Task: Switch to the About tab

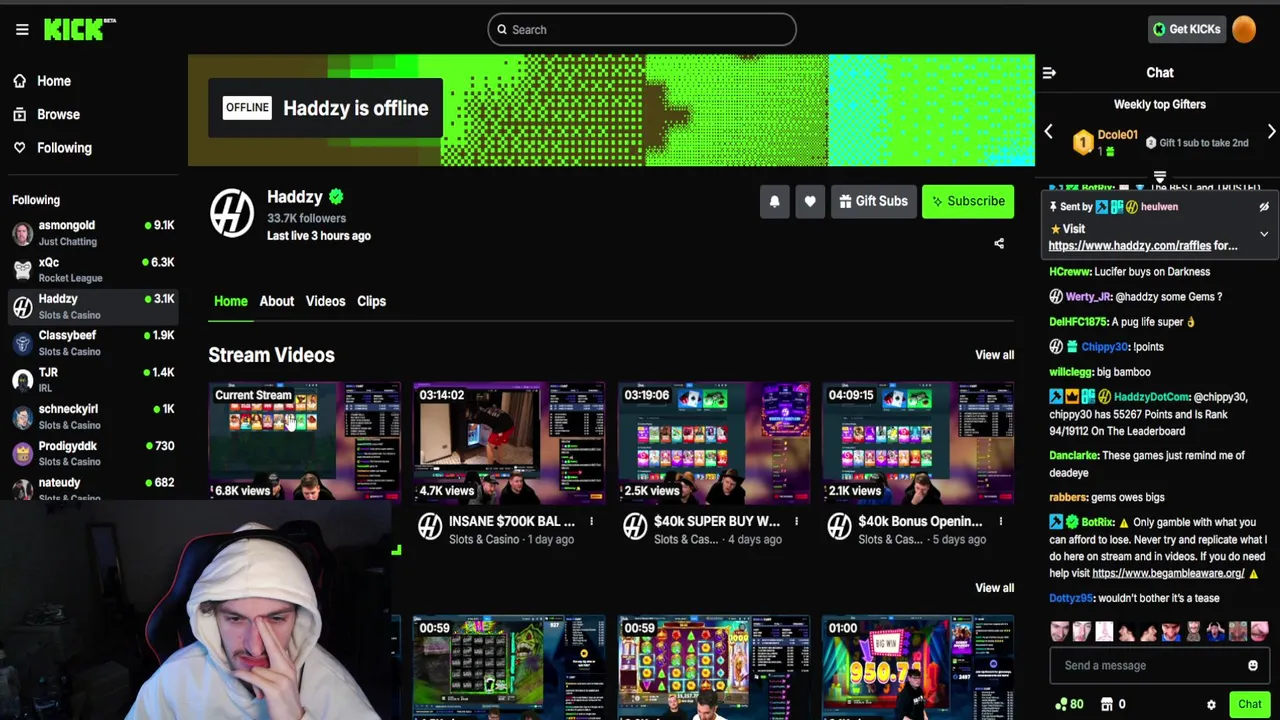Action: [x=277, y=301]
